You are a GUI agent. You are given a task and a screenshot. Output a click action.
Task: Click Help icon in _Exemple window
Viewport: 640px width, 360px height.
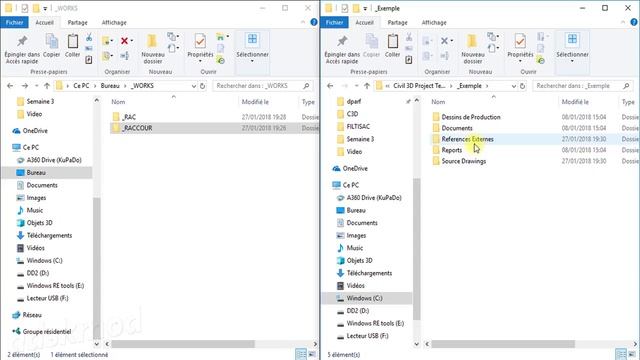tap(634, 22)
